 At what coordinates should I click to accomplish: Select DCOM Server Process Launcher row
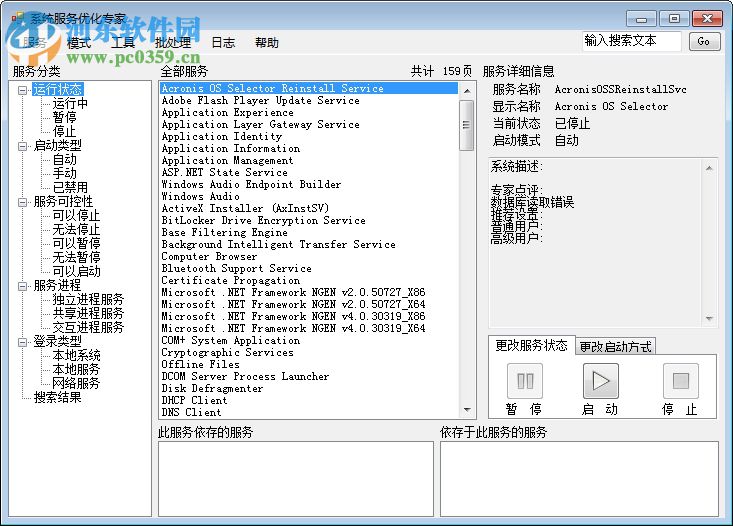pos(309,376)
